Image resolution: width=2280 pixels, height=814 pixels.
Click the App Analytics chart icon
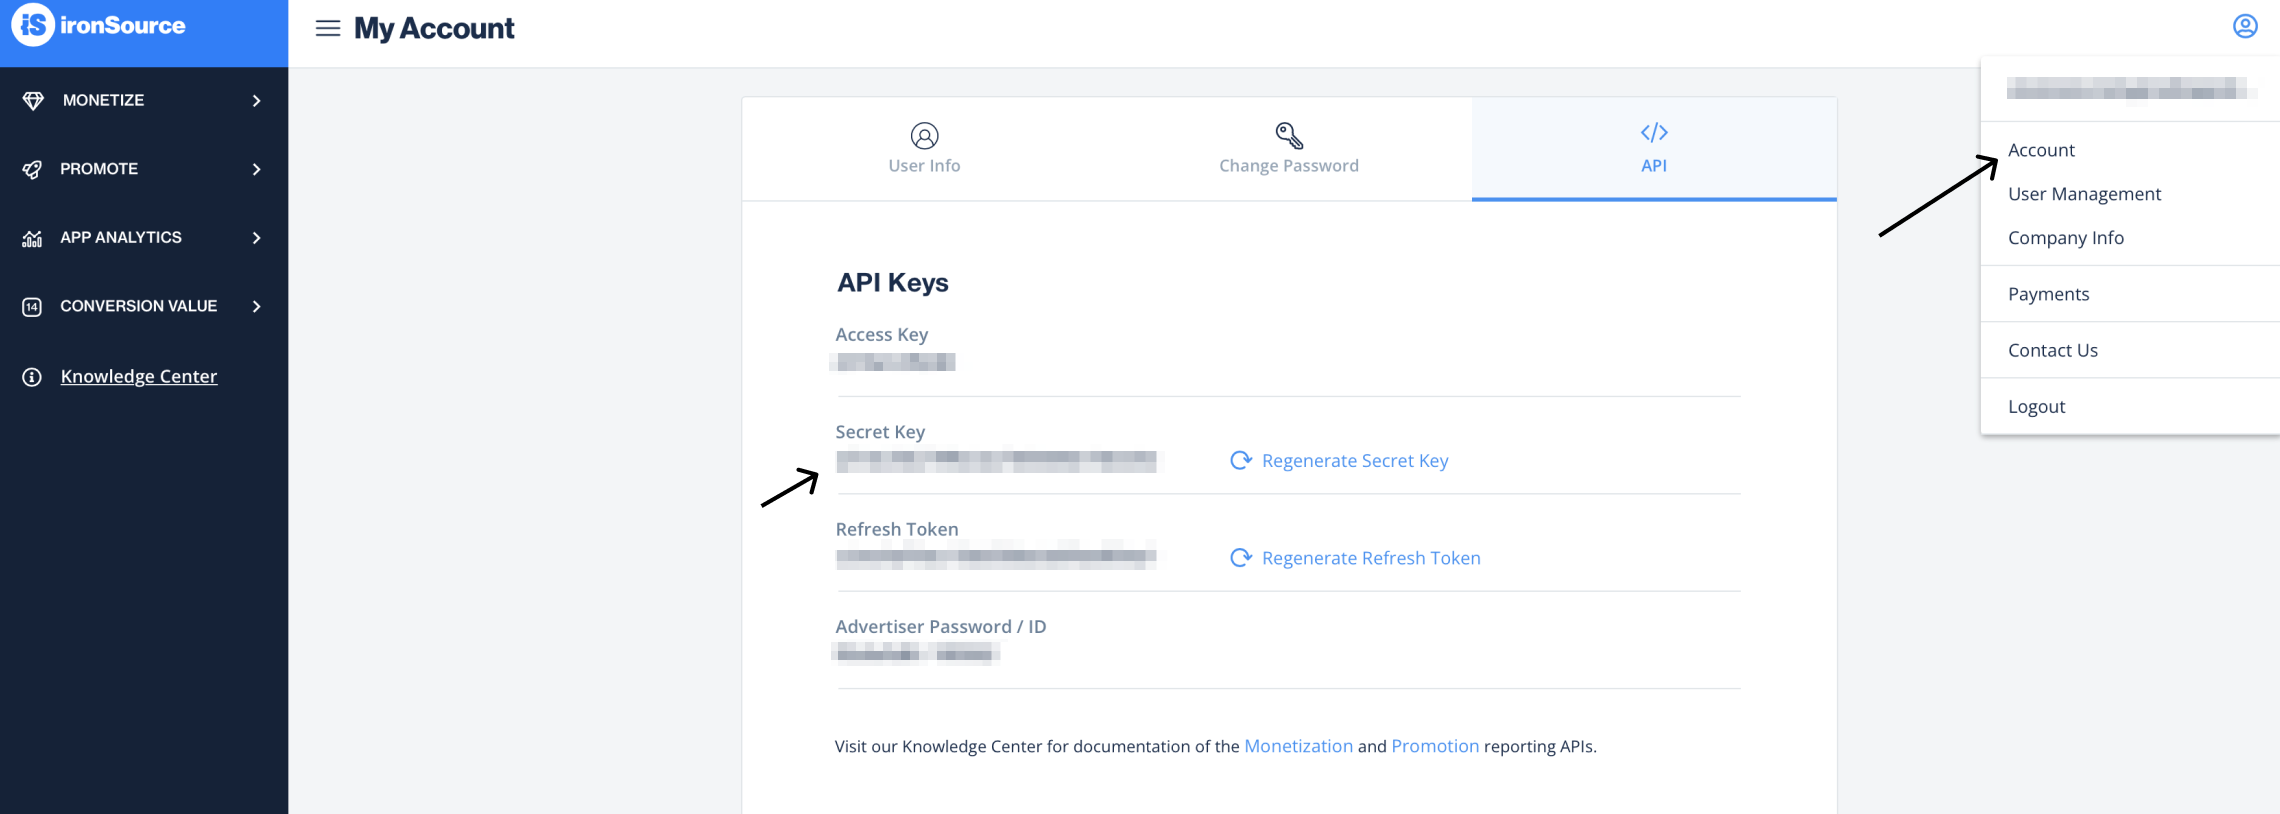pos(32,238)
